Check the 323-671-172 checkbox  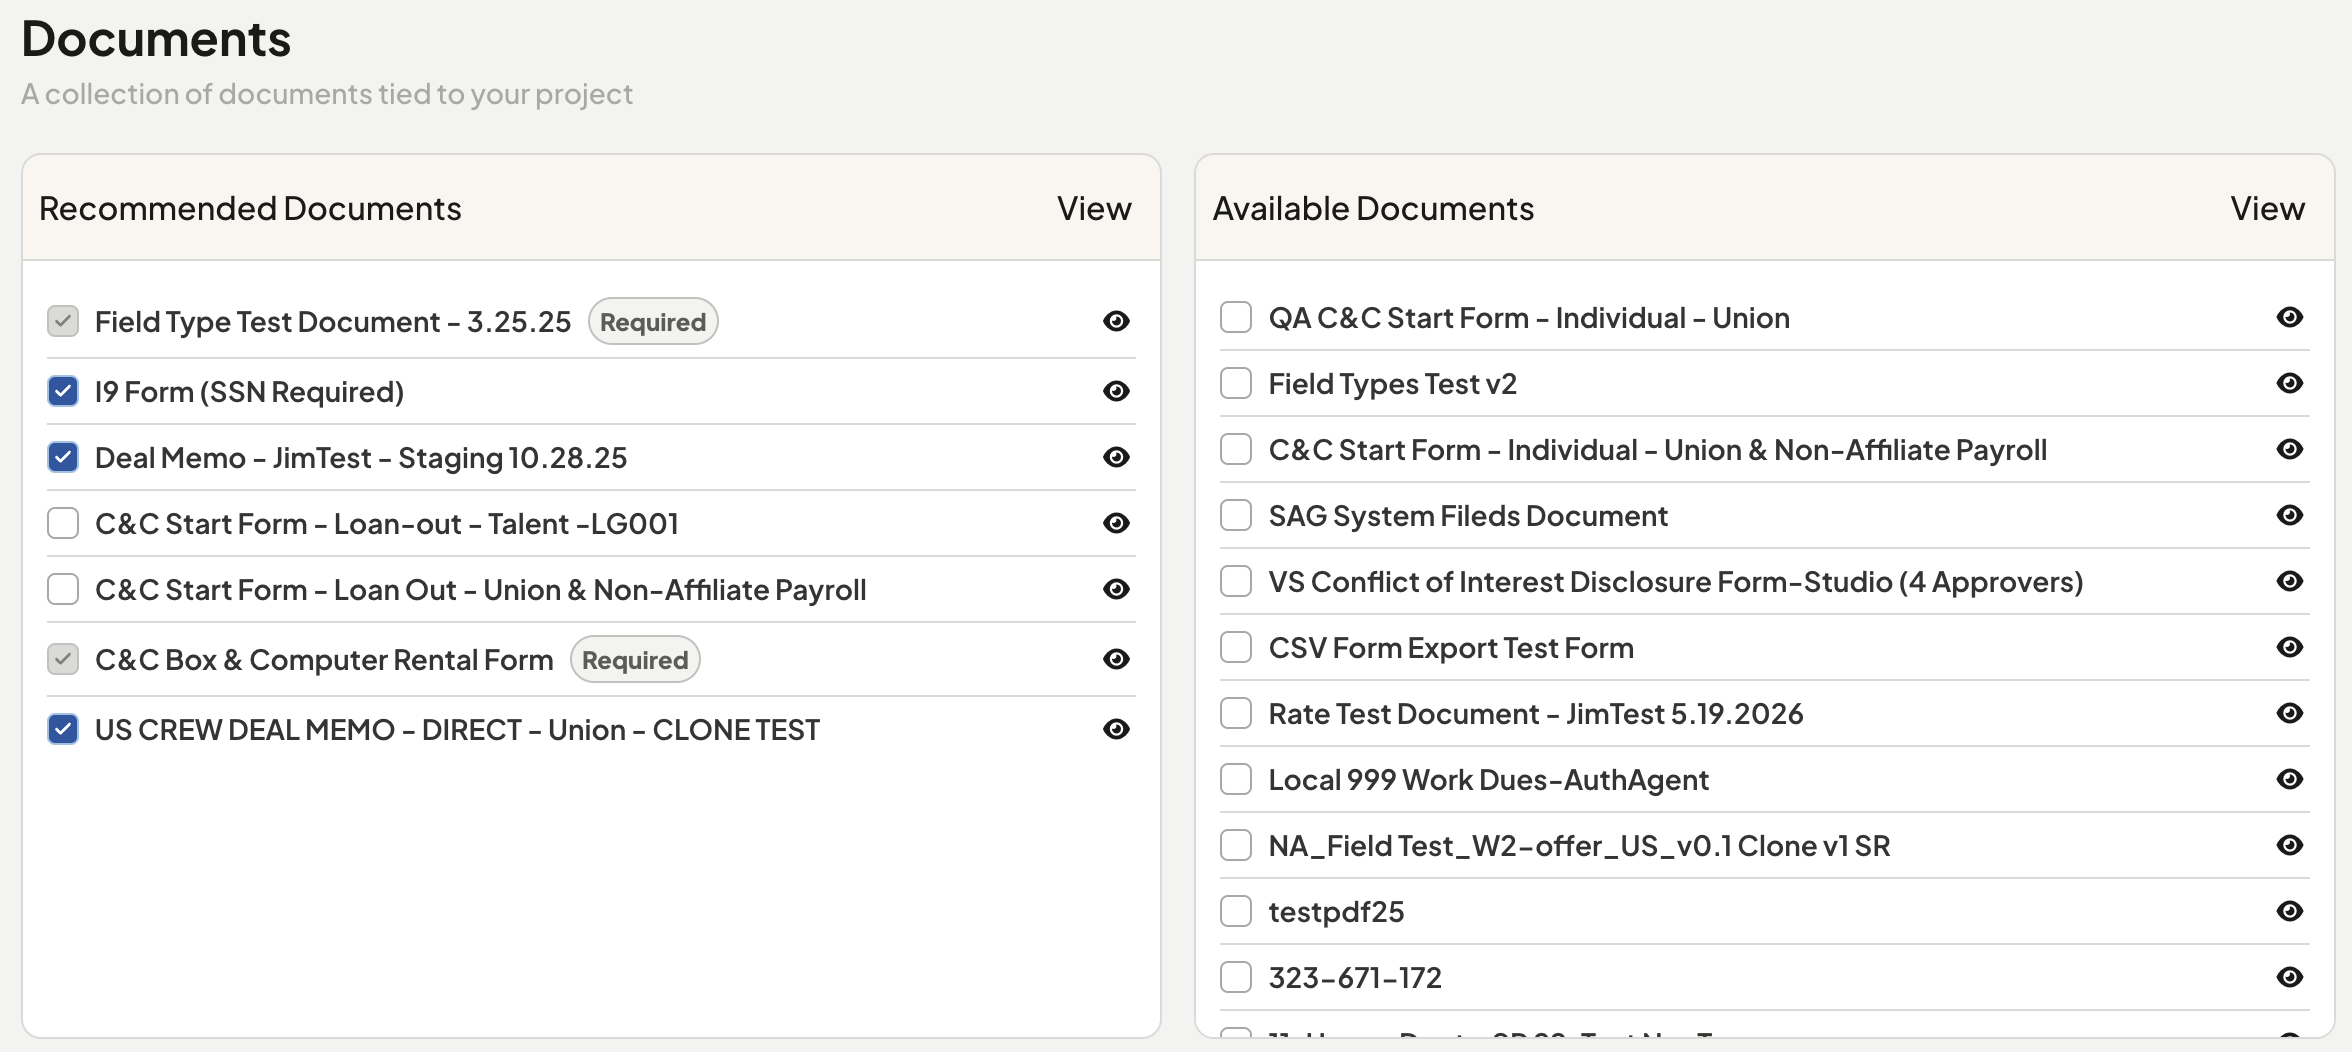pos(1236,977)
